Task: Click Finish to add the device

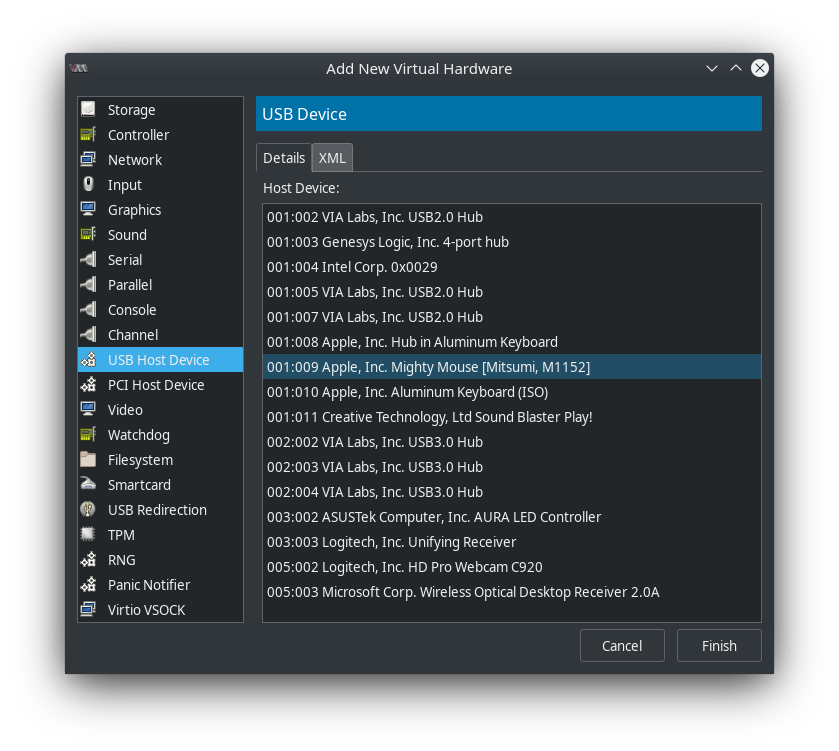Action: [719, 646]
